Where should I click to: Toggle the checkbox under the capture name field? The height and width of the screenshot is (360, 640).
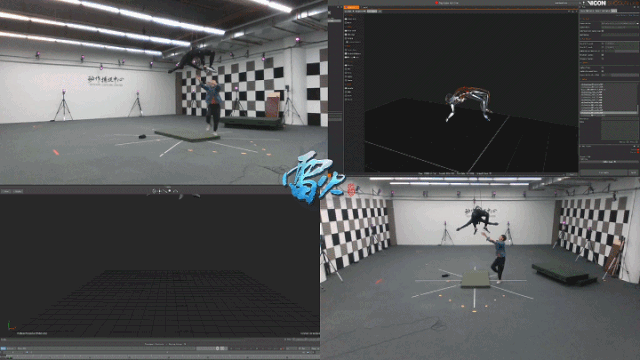[x=603, y=31]
